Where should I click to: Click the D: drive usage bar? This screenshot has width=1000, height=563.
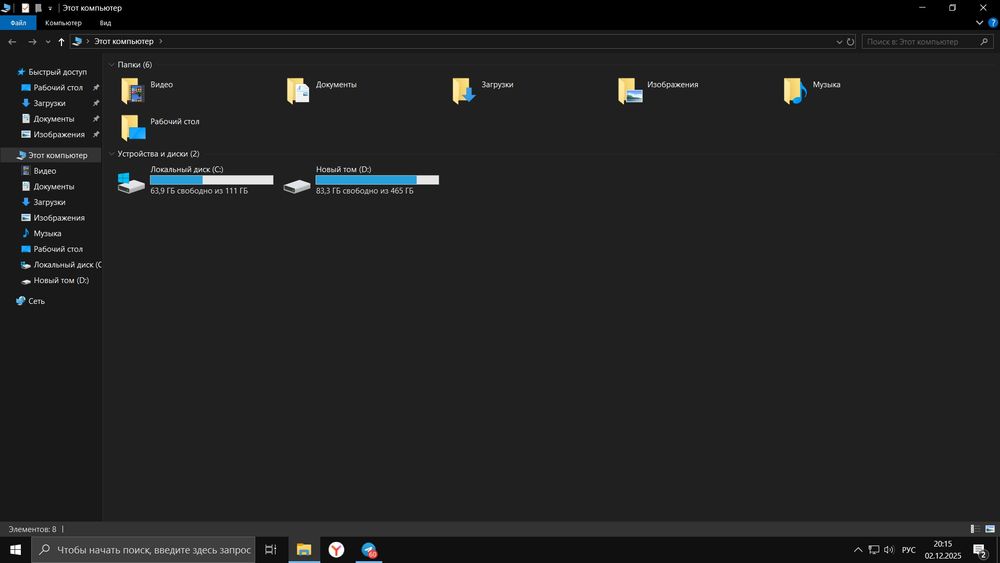coord(378,180)
